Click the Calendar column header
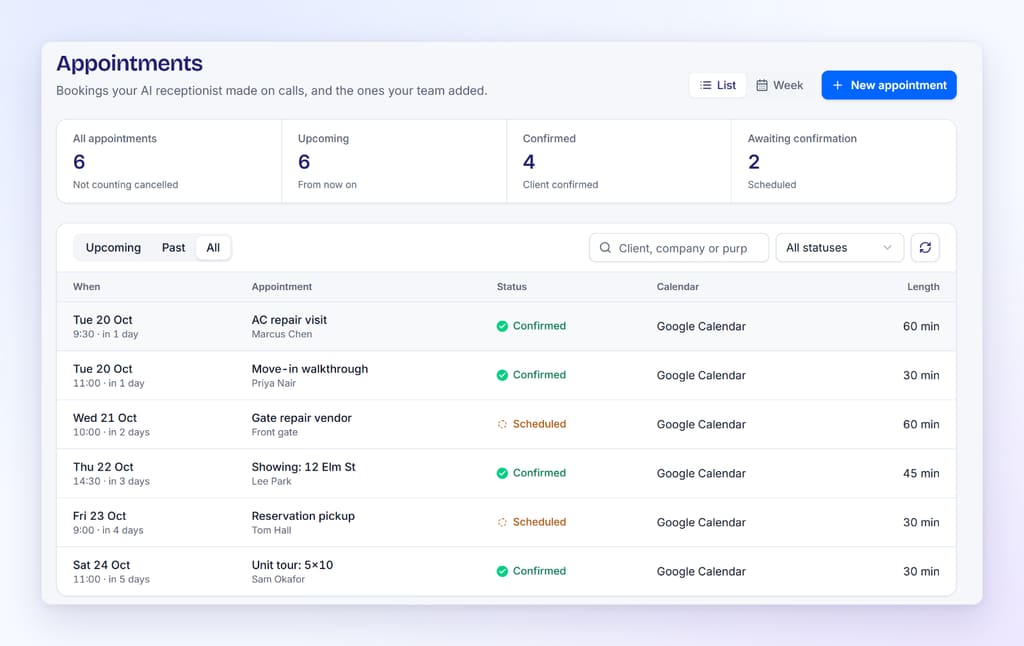This screenshot has width=1024, height=646. (x=678, y=287)
